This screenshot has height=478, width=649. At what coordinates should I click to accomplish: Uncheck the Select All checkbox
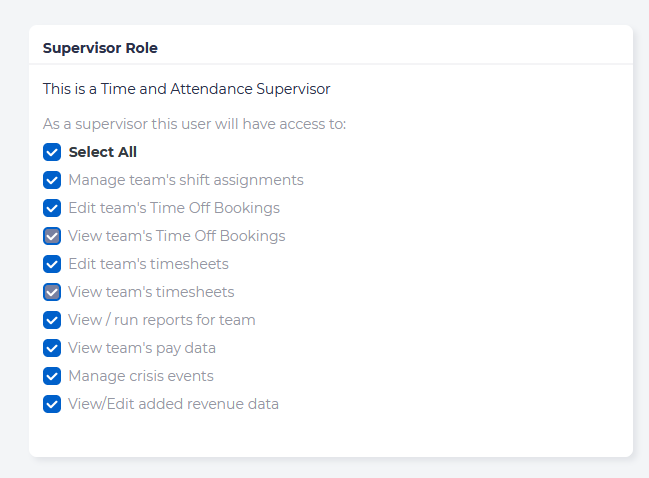click(52, 152)
